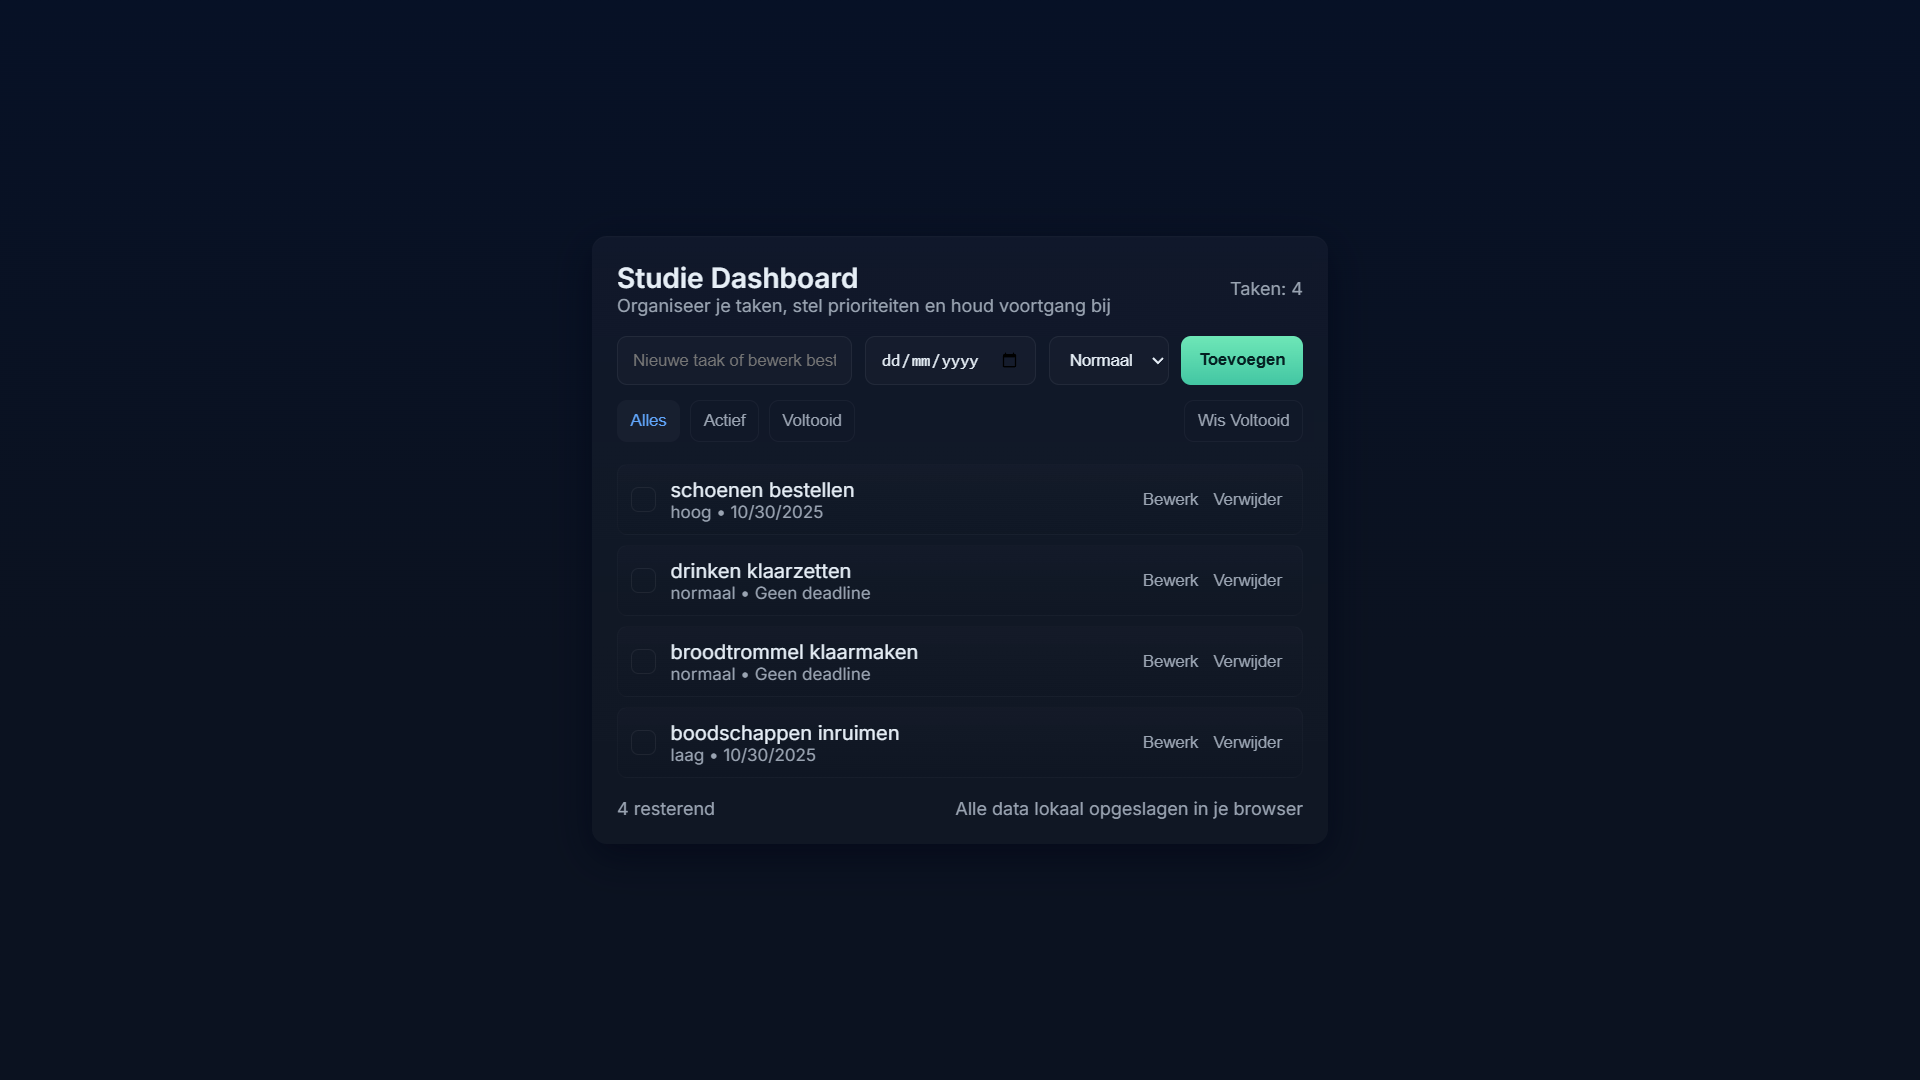Focus the new task text input

tap(734, 361)
